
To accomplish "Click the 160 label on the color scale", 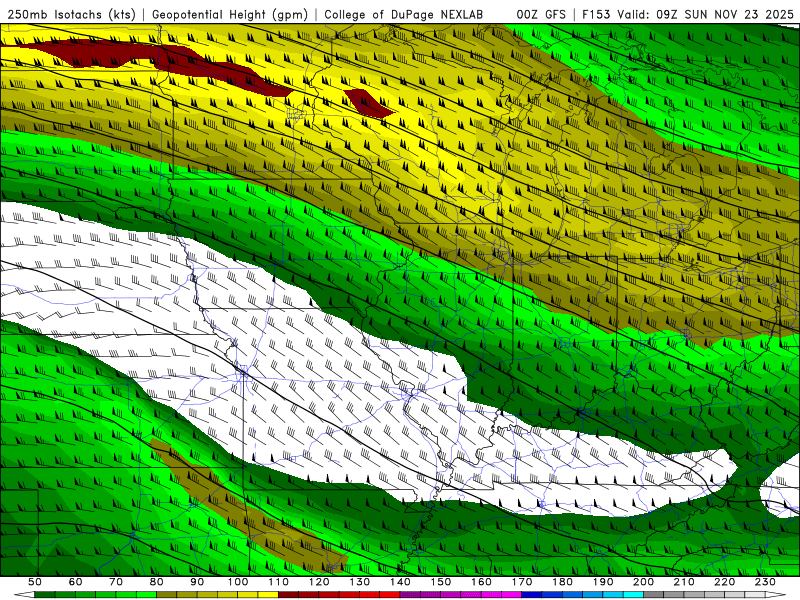I will [x=481, y=582].
